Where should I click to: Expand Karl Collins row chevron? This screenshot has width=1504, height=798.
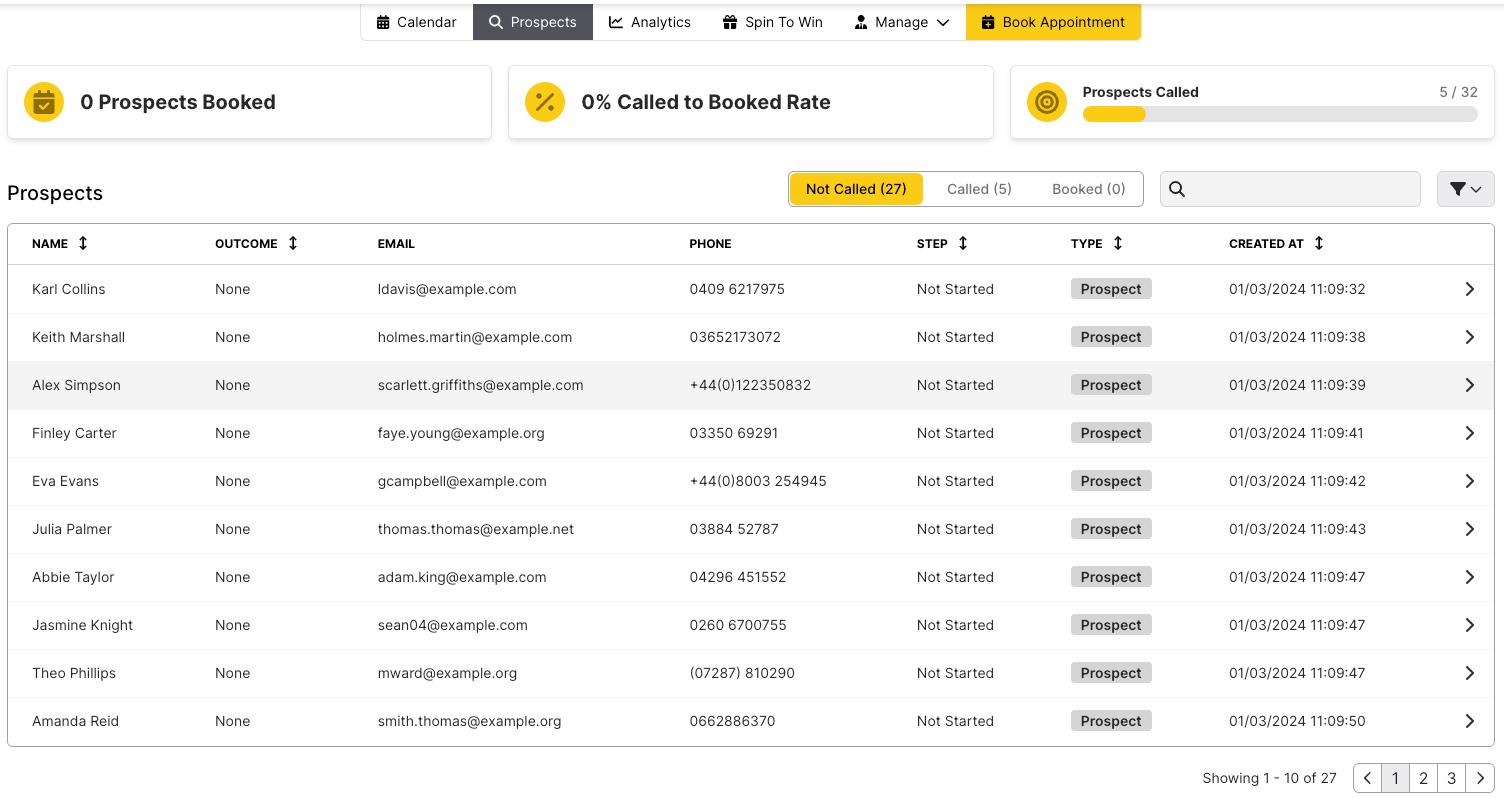[1469, 289]
